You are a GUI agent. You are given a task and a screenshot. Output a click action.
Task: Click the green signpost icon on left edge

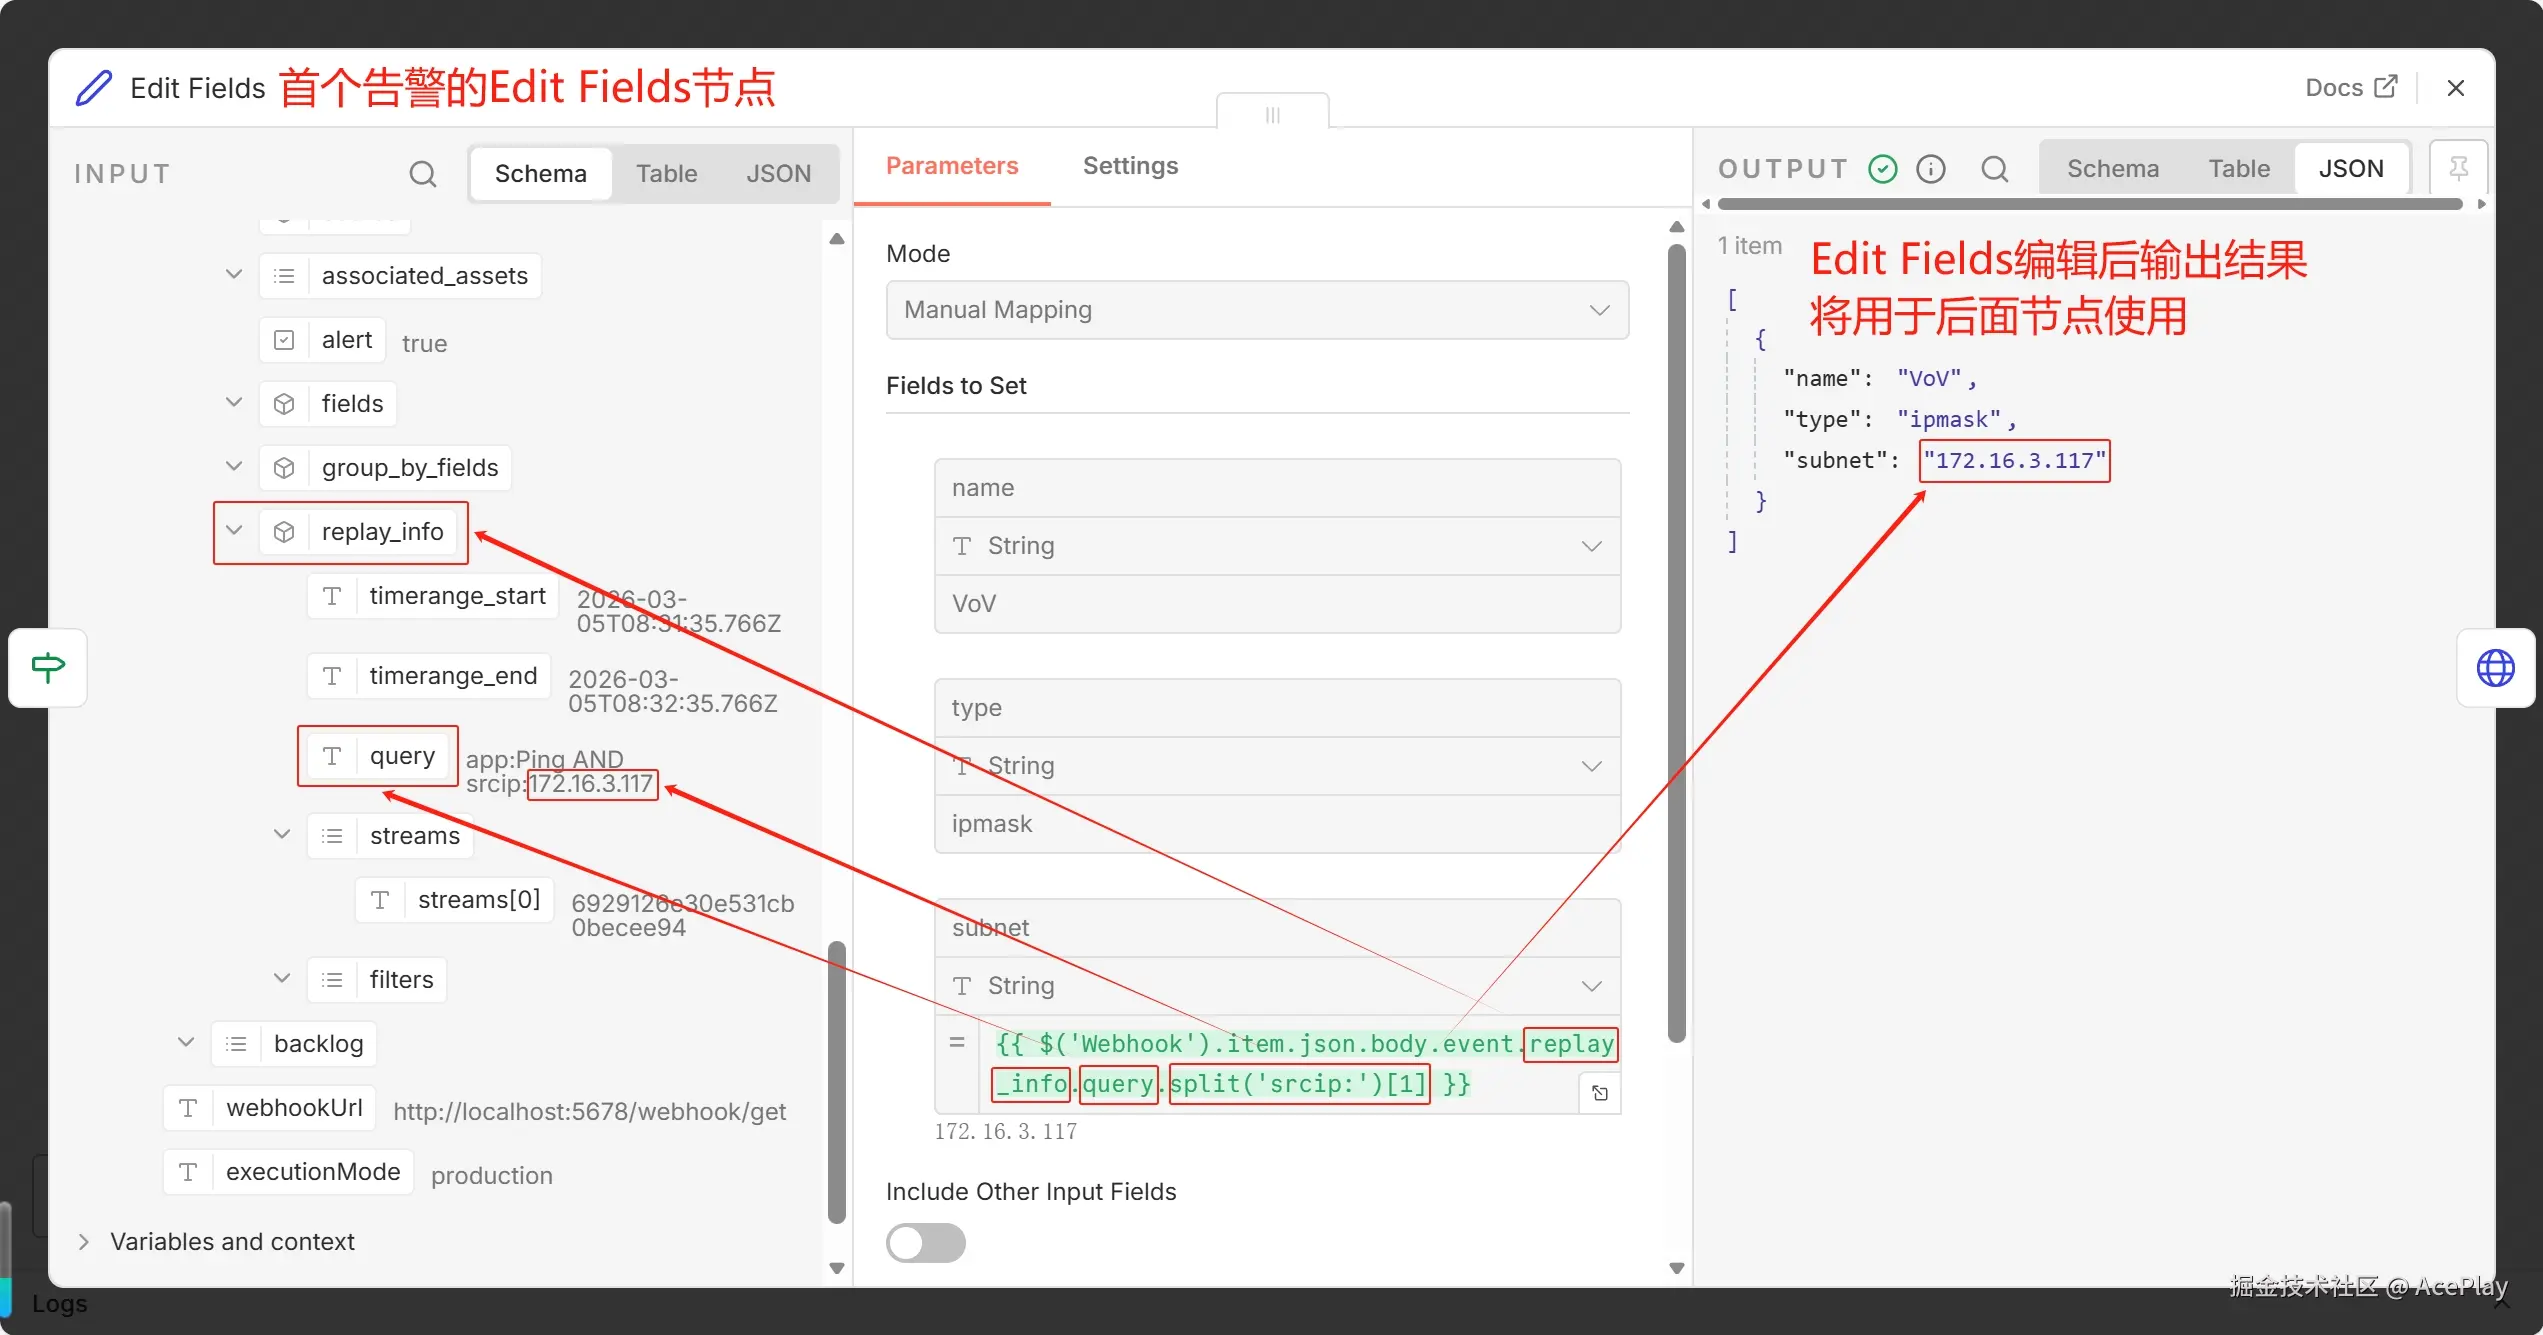48,667
